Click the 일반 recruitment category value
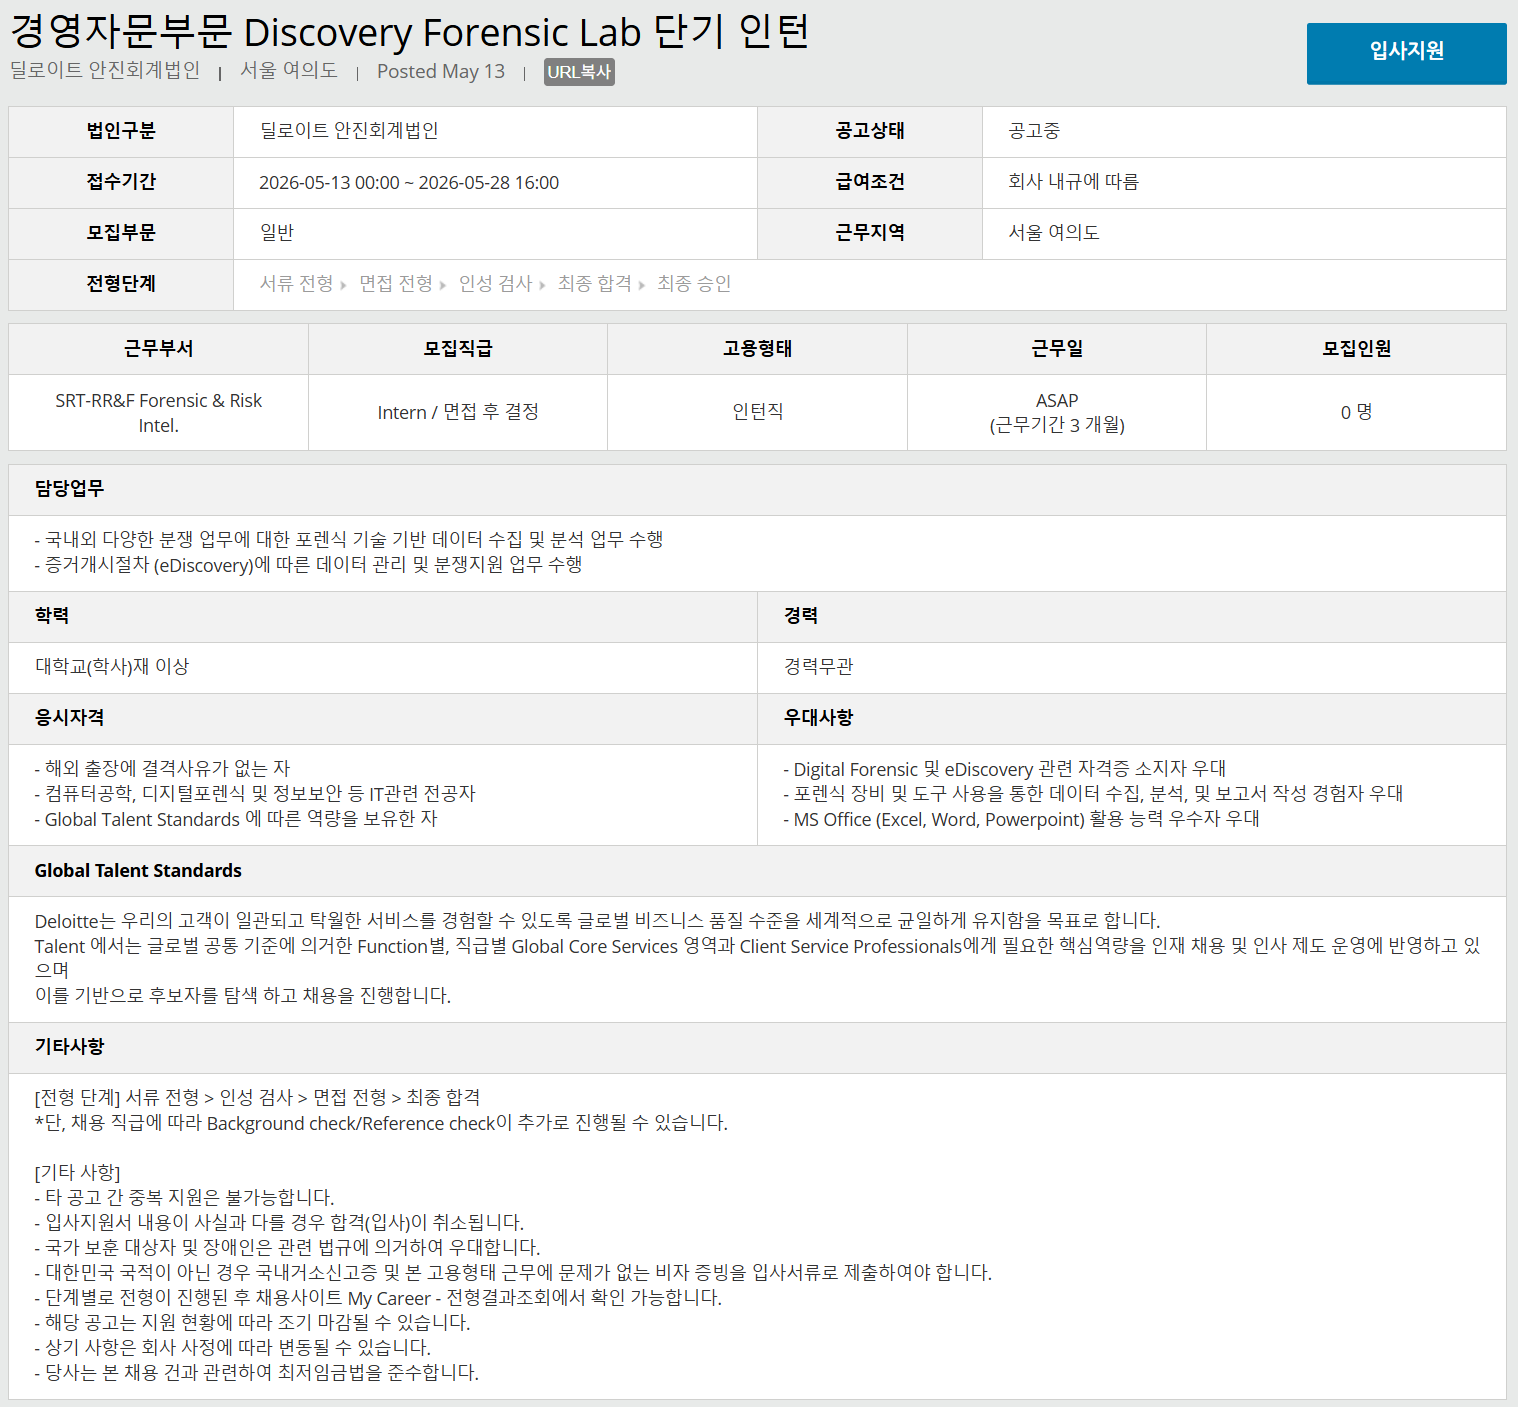The width and height of the screenshot is (1518, 1407). click(277, 233)
